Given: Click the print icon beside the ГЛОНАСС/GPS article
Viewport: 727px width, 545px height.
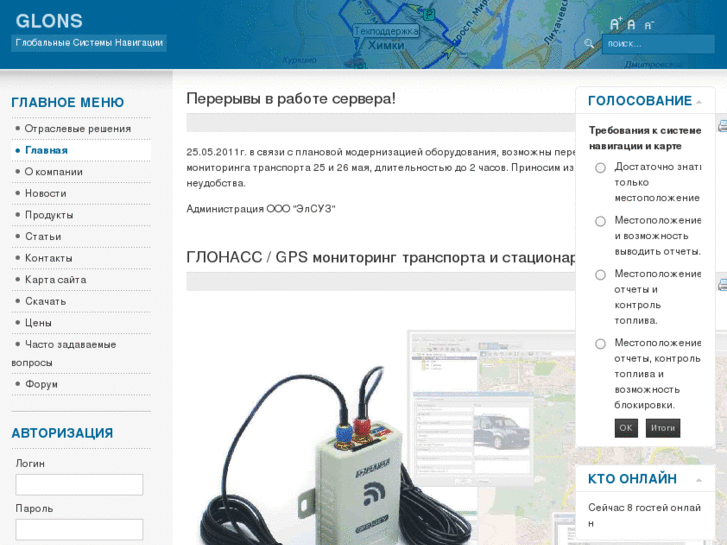Looking at the screenshot, I should (722, 285).
